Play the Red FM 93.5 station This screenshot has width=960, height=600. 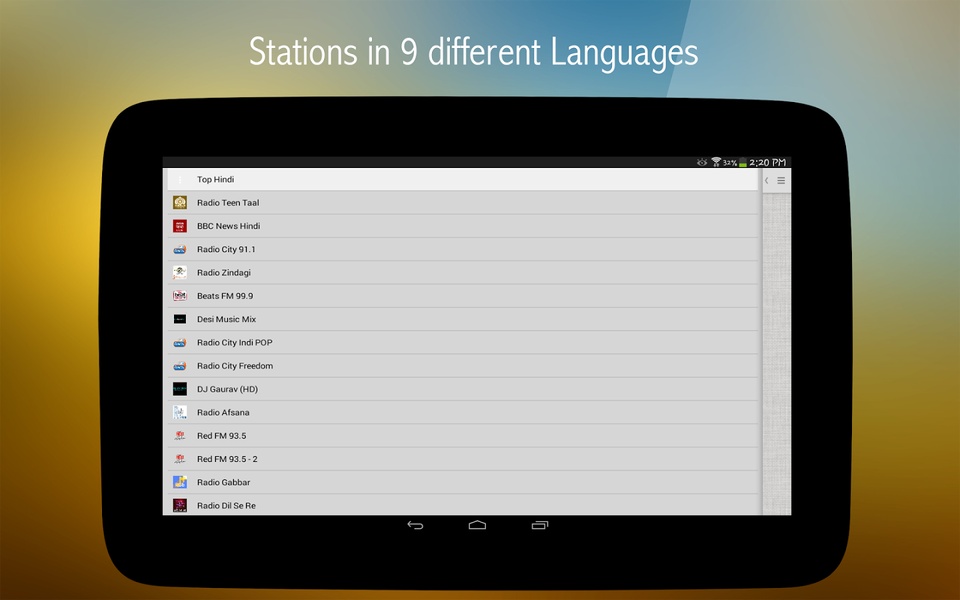coord(463,435)
